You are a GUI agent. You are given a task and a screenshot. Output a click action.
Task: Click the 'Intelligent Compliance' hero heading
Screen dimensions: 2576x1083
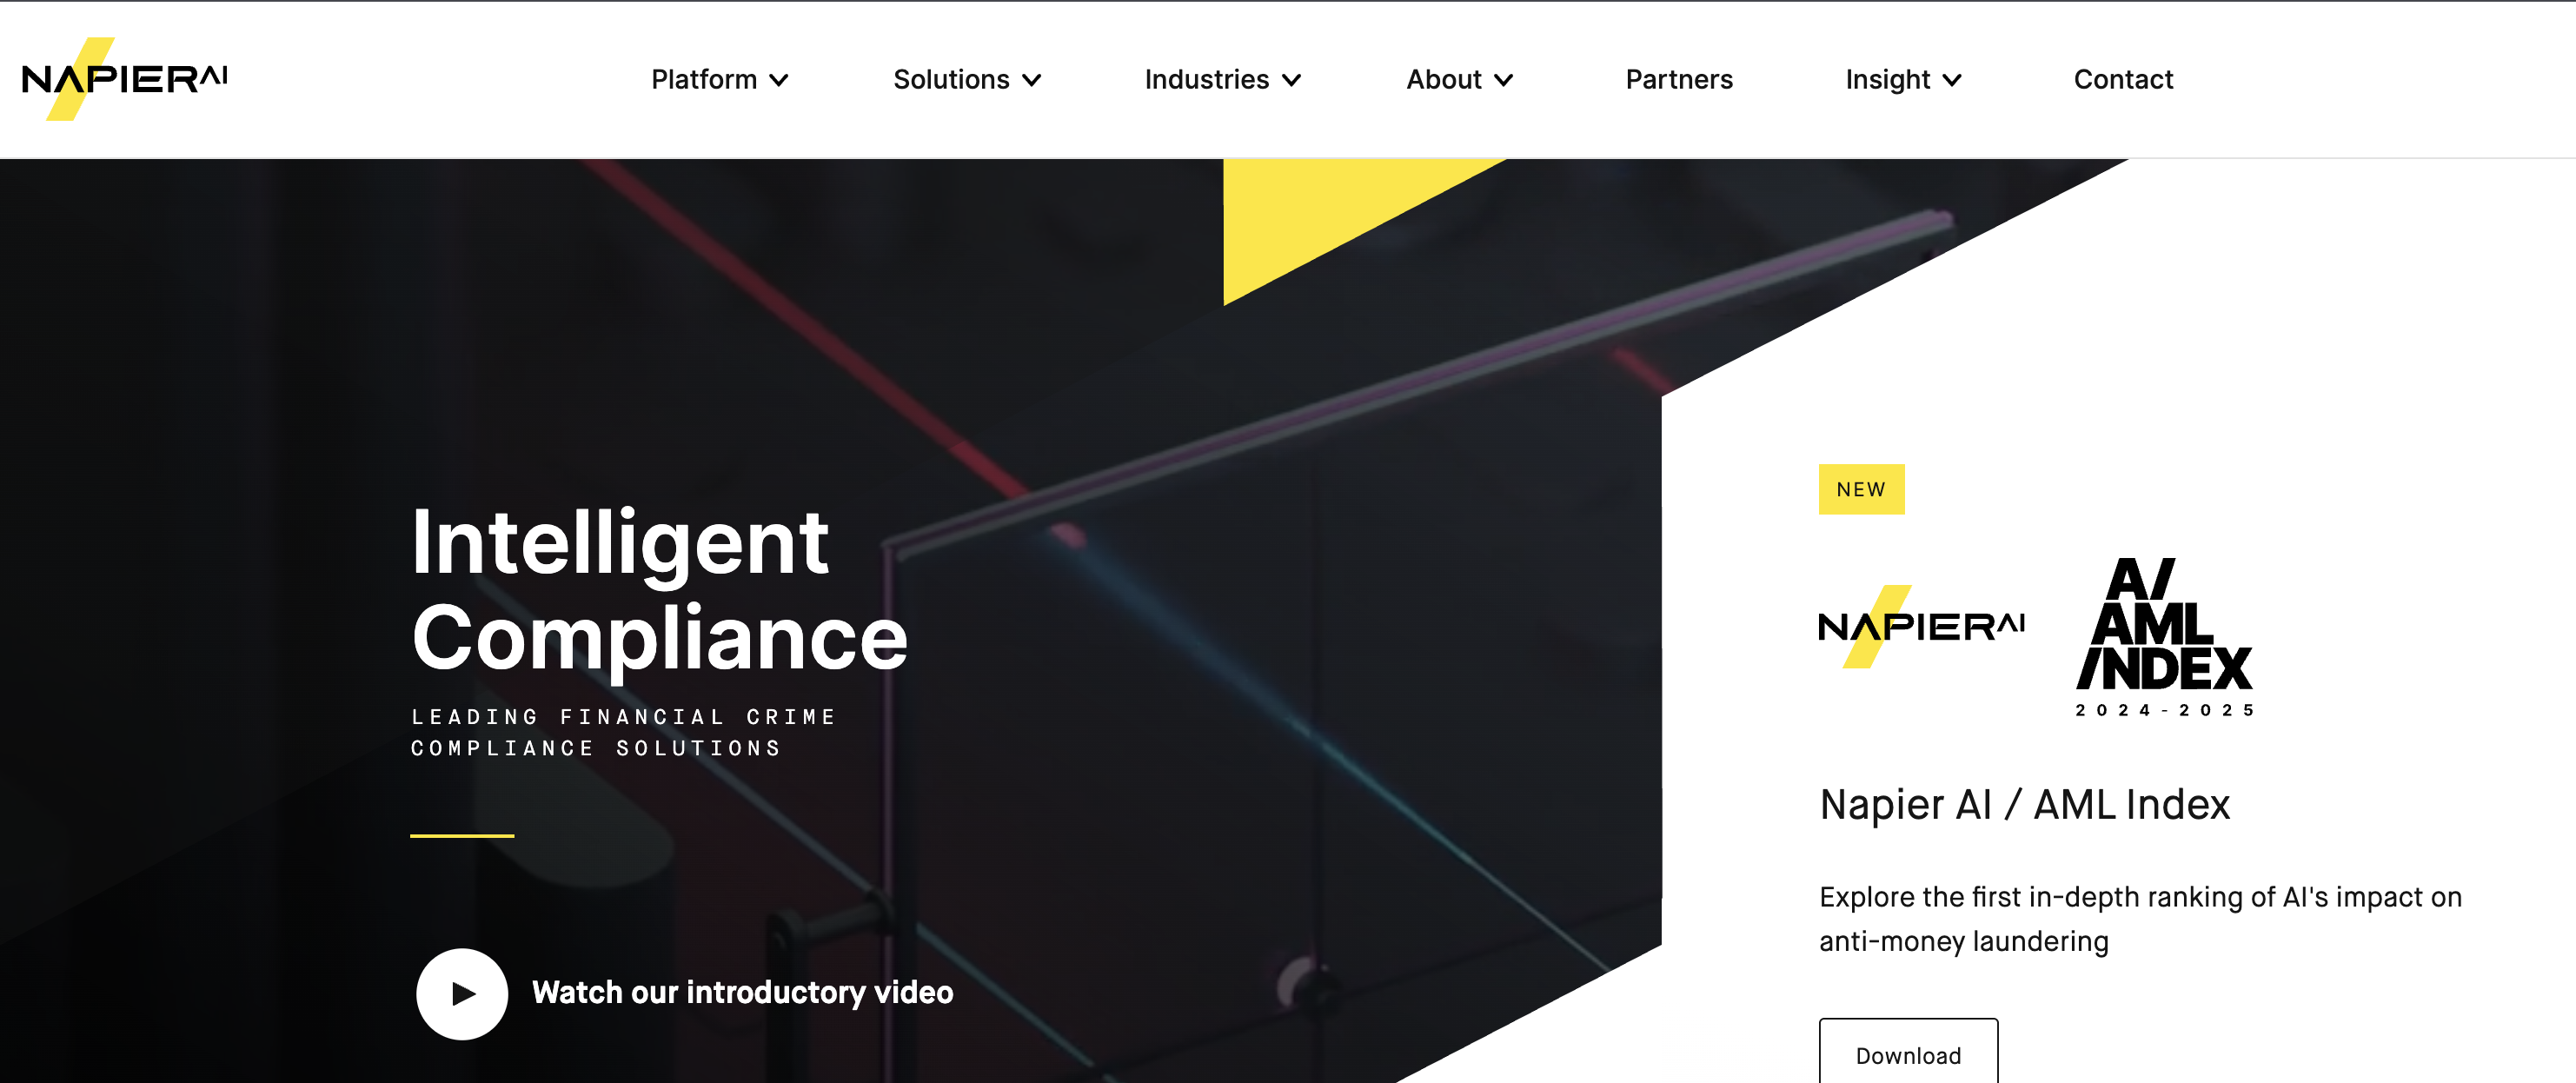point(659,589)
